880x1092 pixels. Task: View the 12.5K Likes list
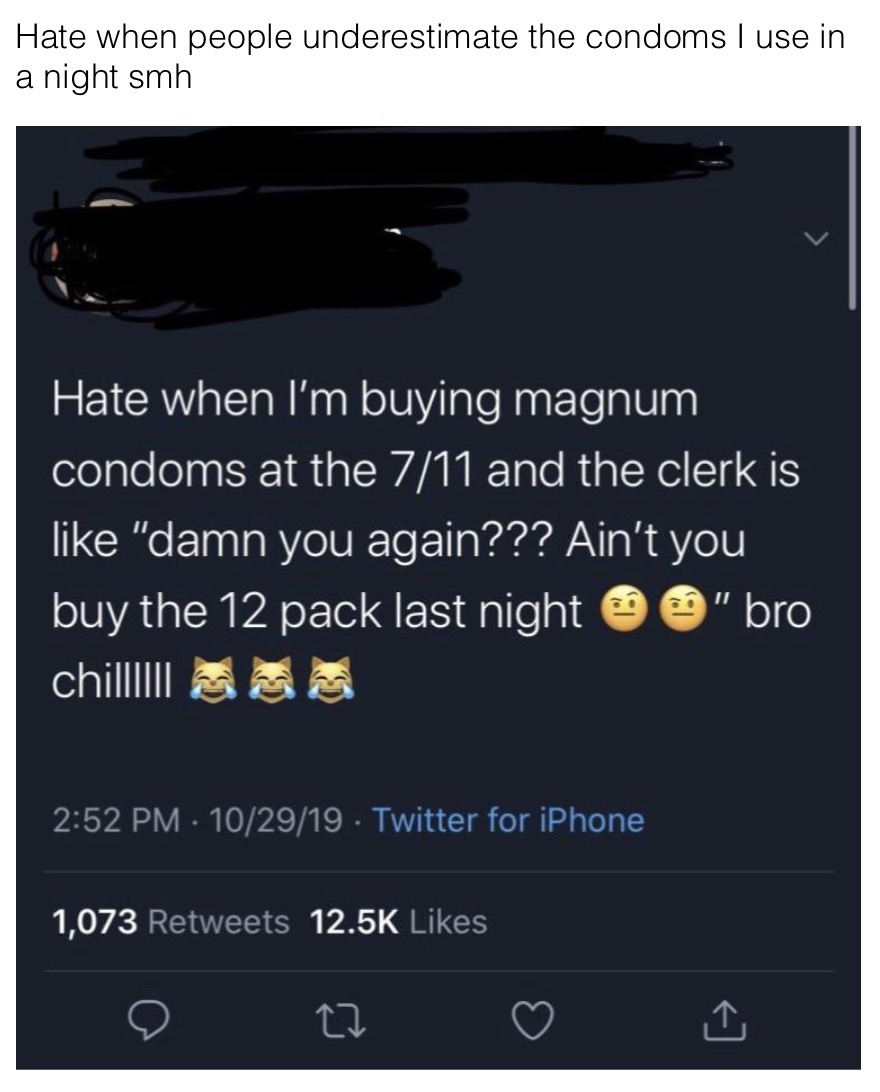pyautogui.click(x=398, y=921)
